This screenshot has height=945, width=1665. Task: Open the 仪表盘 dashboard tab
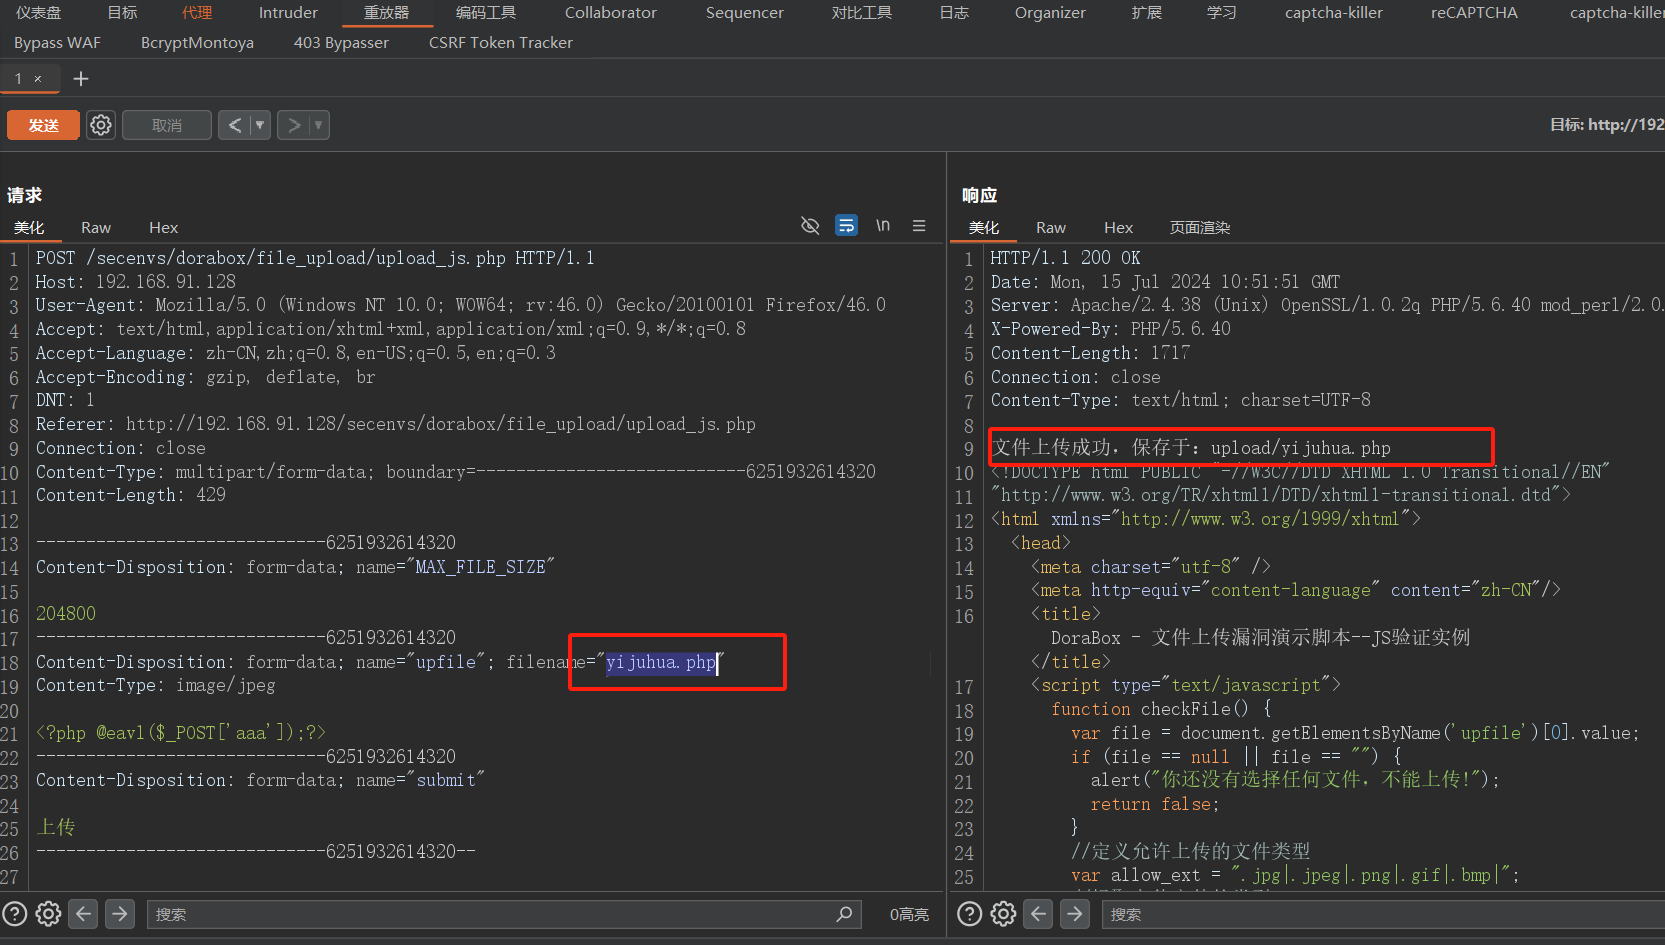38,13
